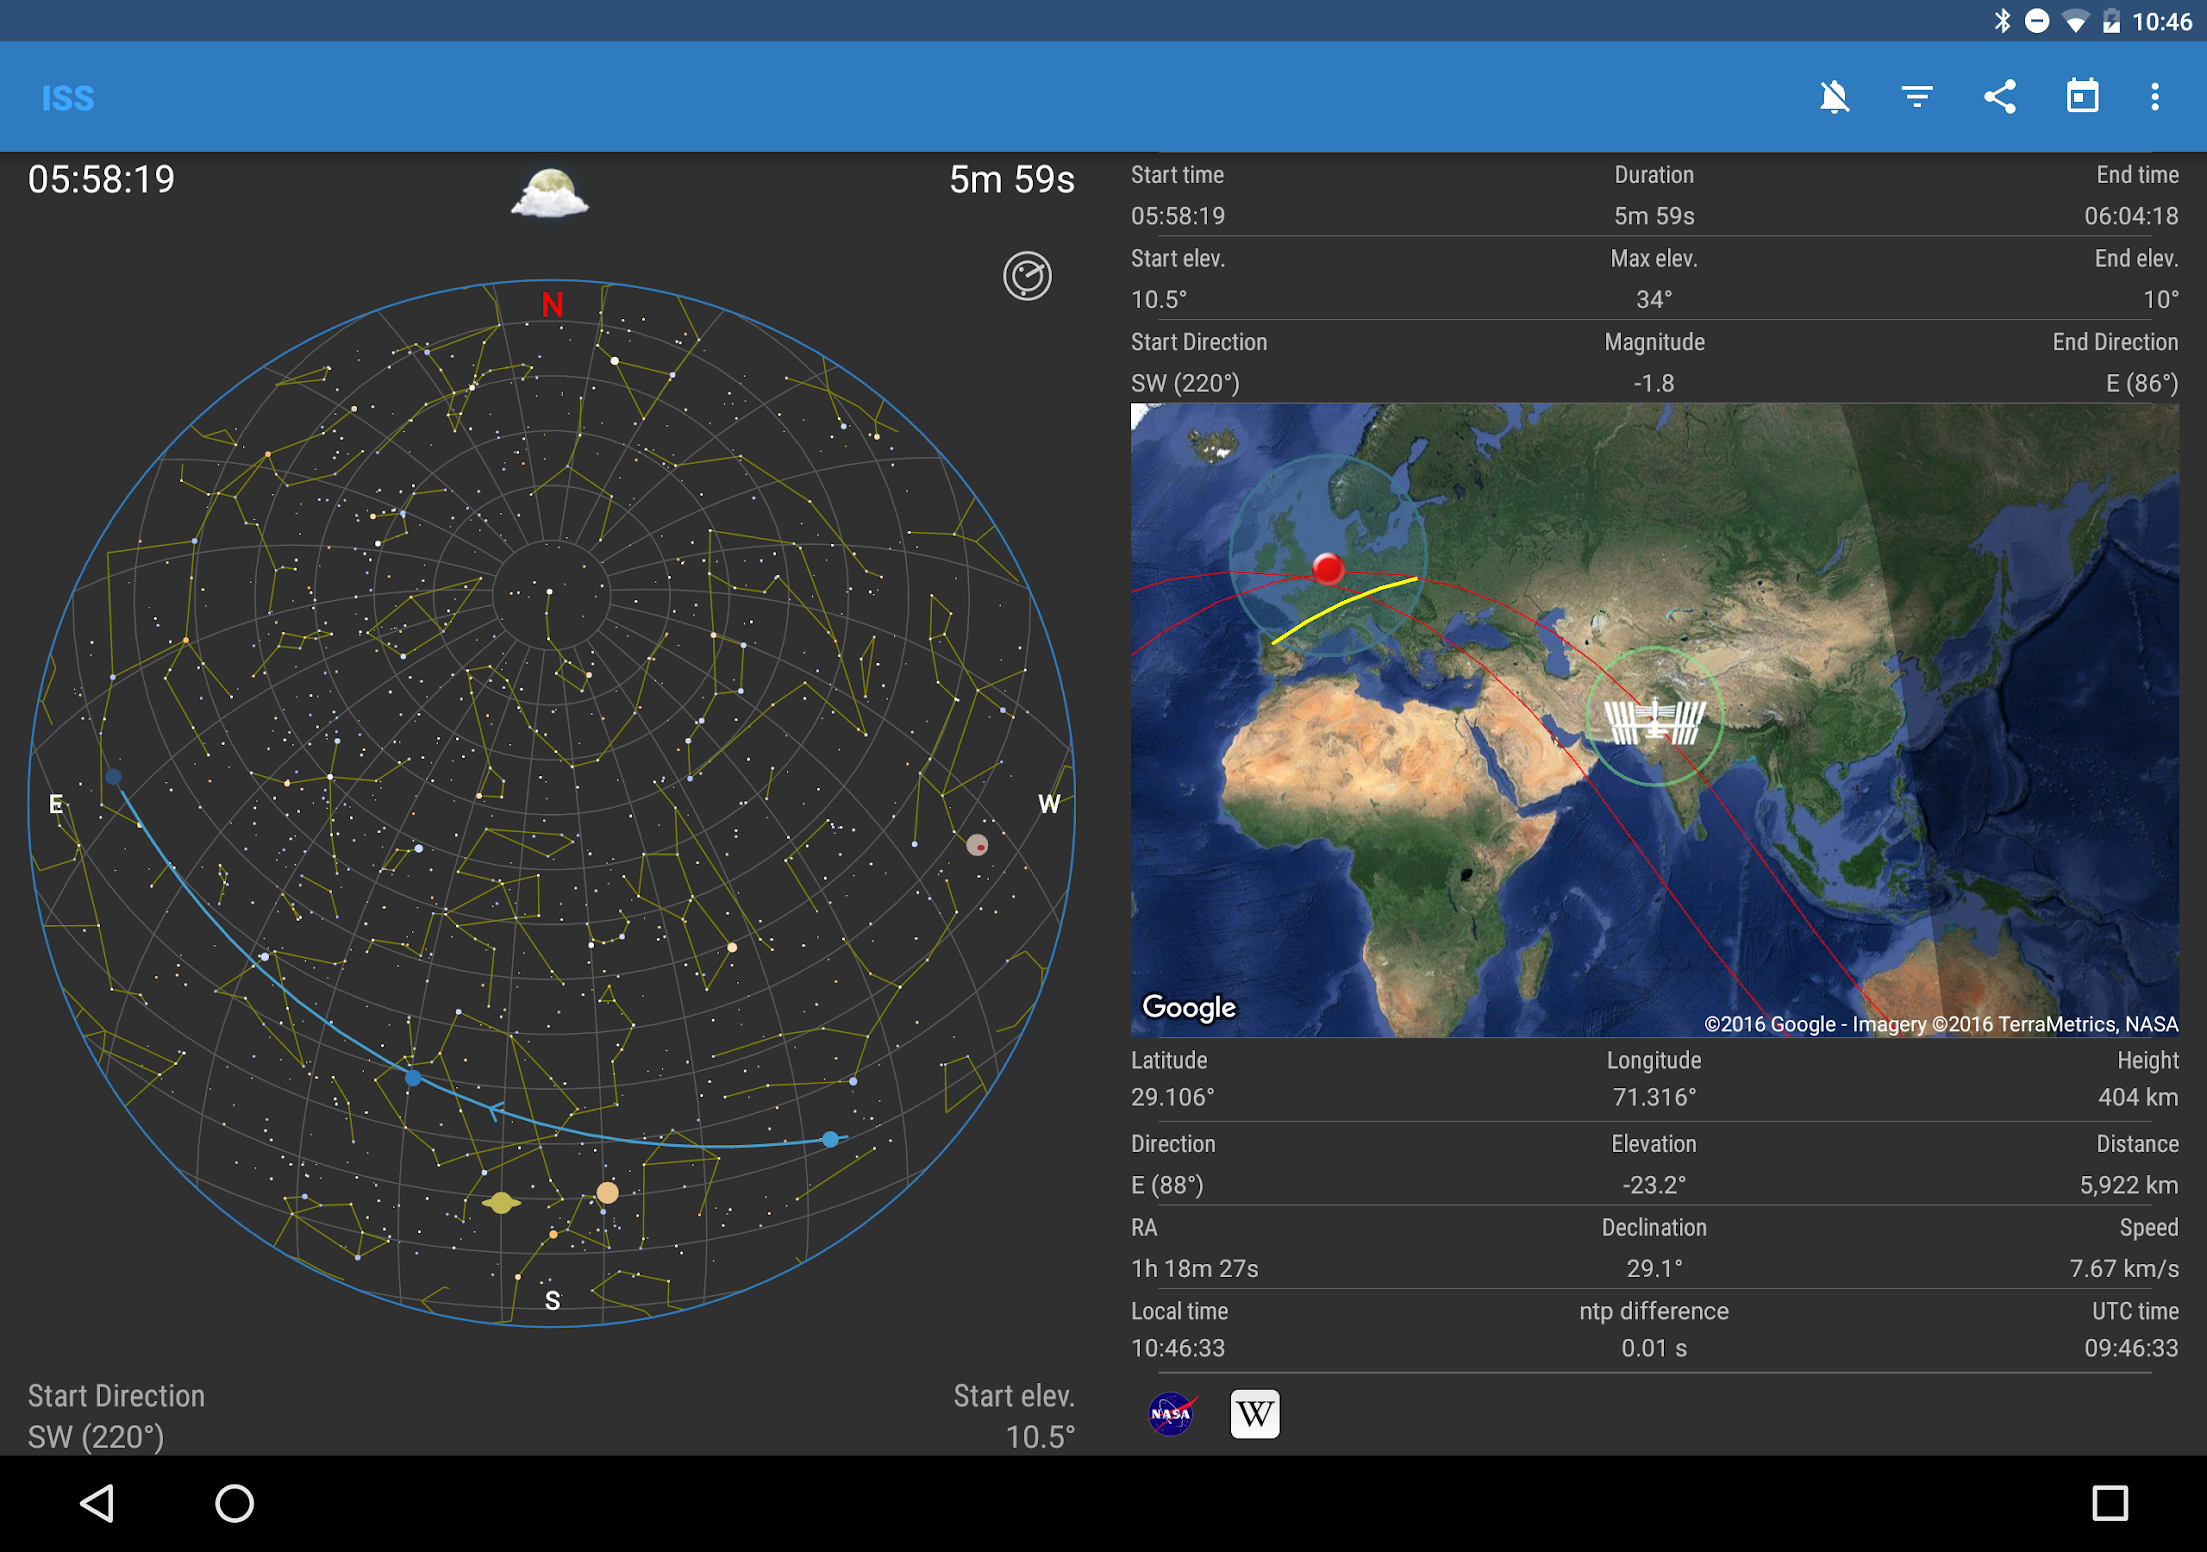Select the pass start point dot
This screenshot has width=2207, height=1552.
coord(830,1139)
